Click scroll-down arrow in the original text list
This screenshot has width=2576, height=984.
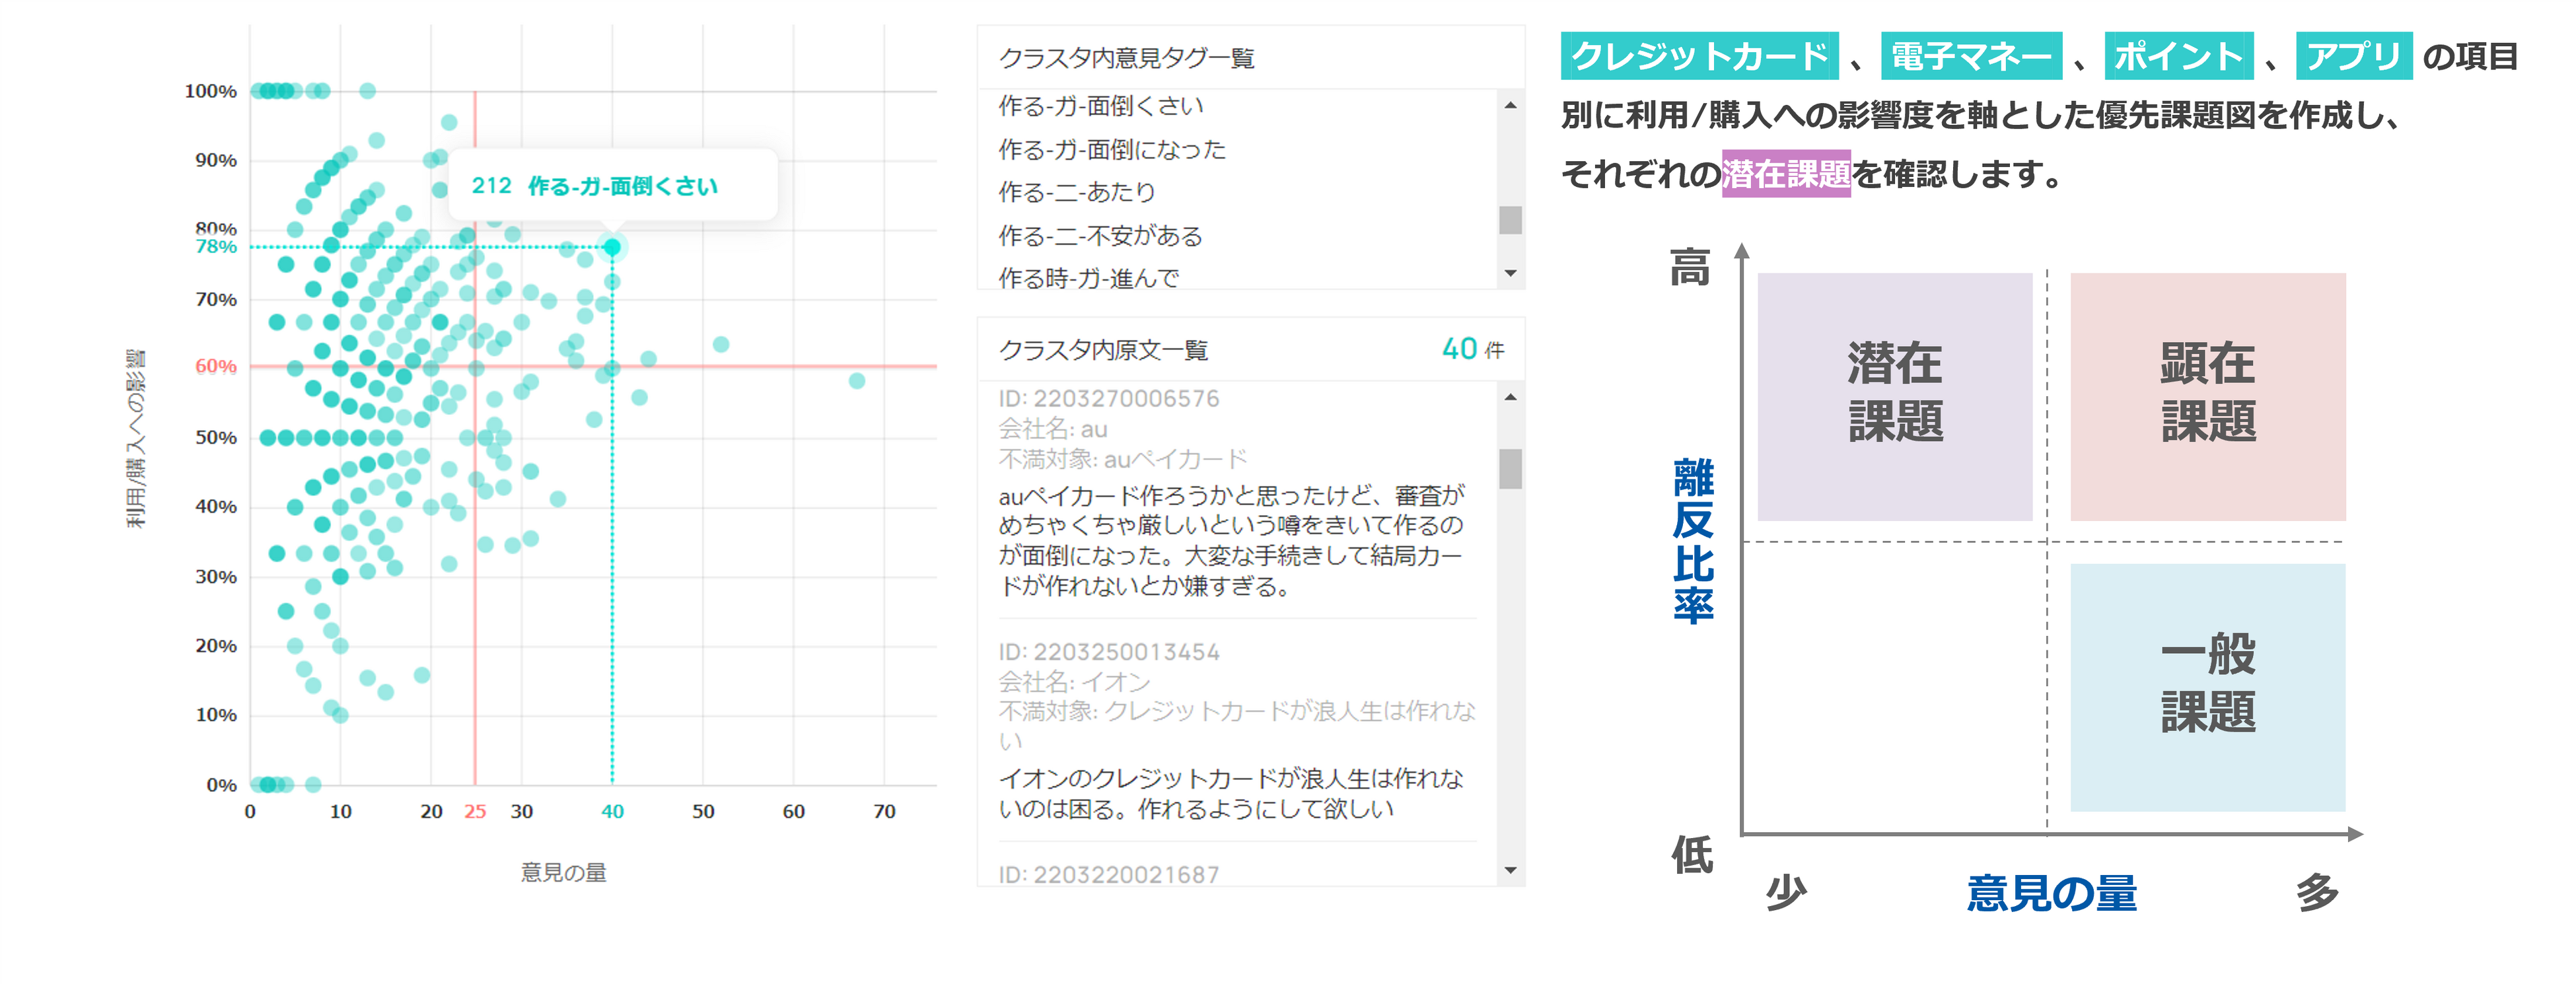click(x=1510, y=870)
